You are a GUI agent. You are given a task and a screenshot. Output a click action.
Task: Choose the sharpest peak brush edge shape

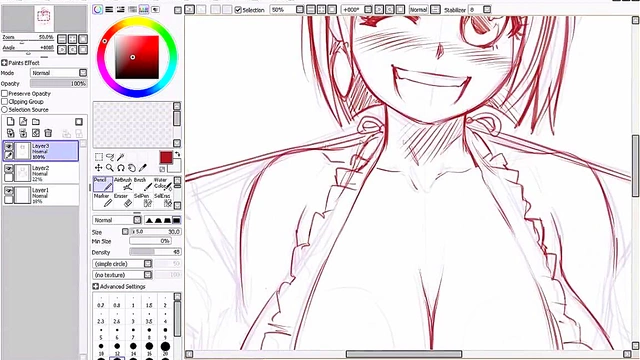[149, 220]
